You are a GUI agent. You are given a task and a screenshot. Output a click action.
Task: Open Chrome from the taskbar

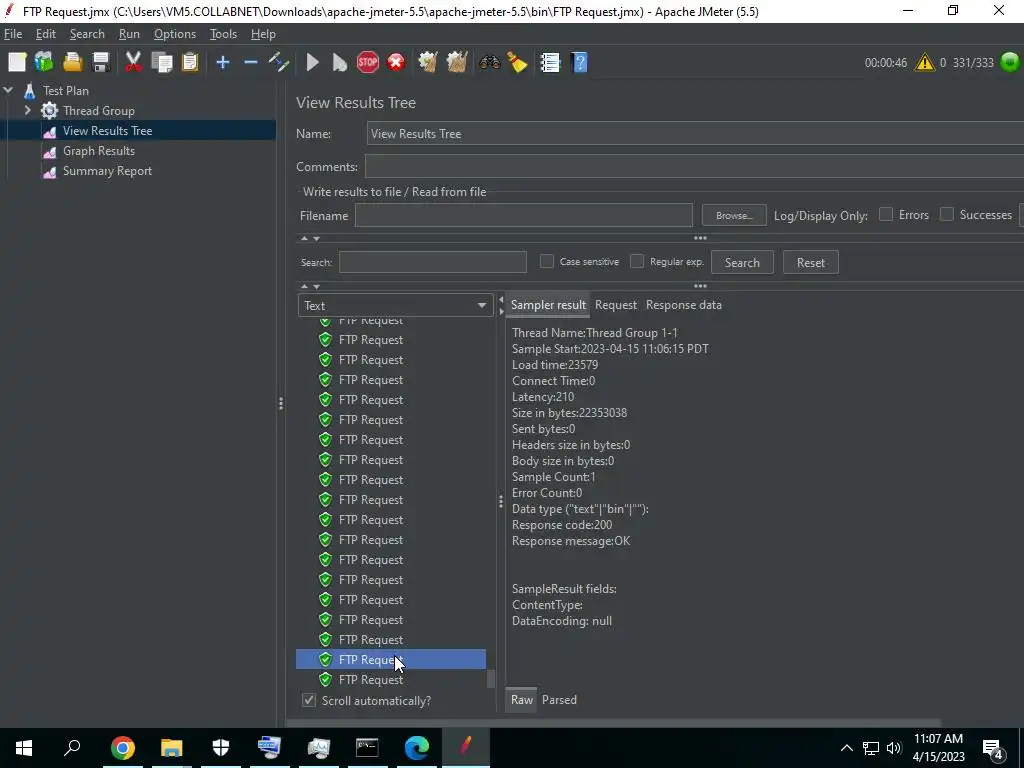(x=122, y=748)
